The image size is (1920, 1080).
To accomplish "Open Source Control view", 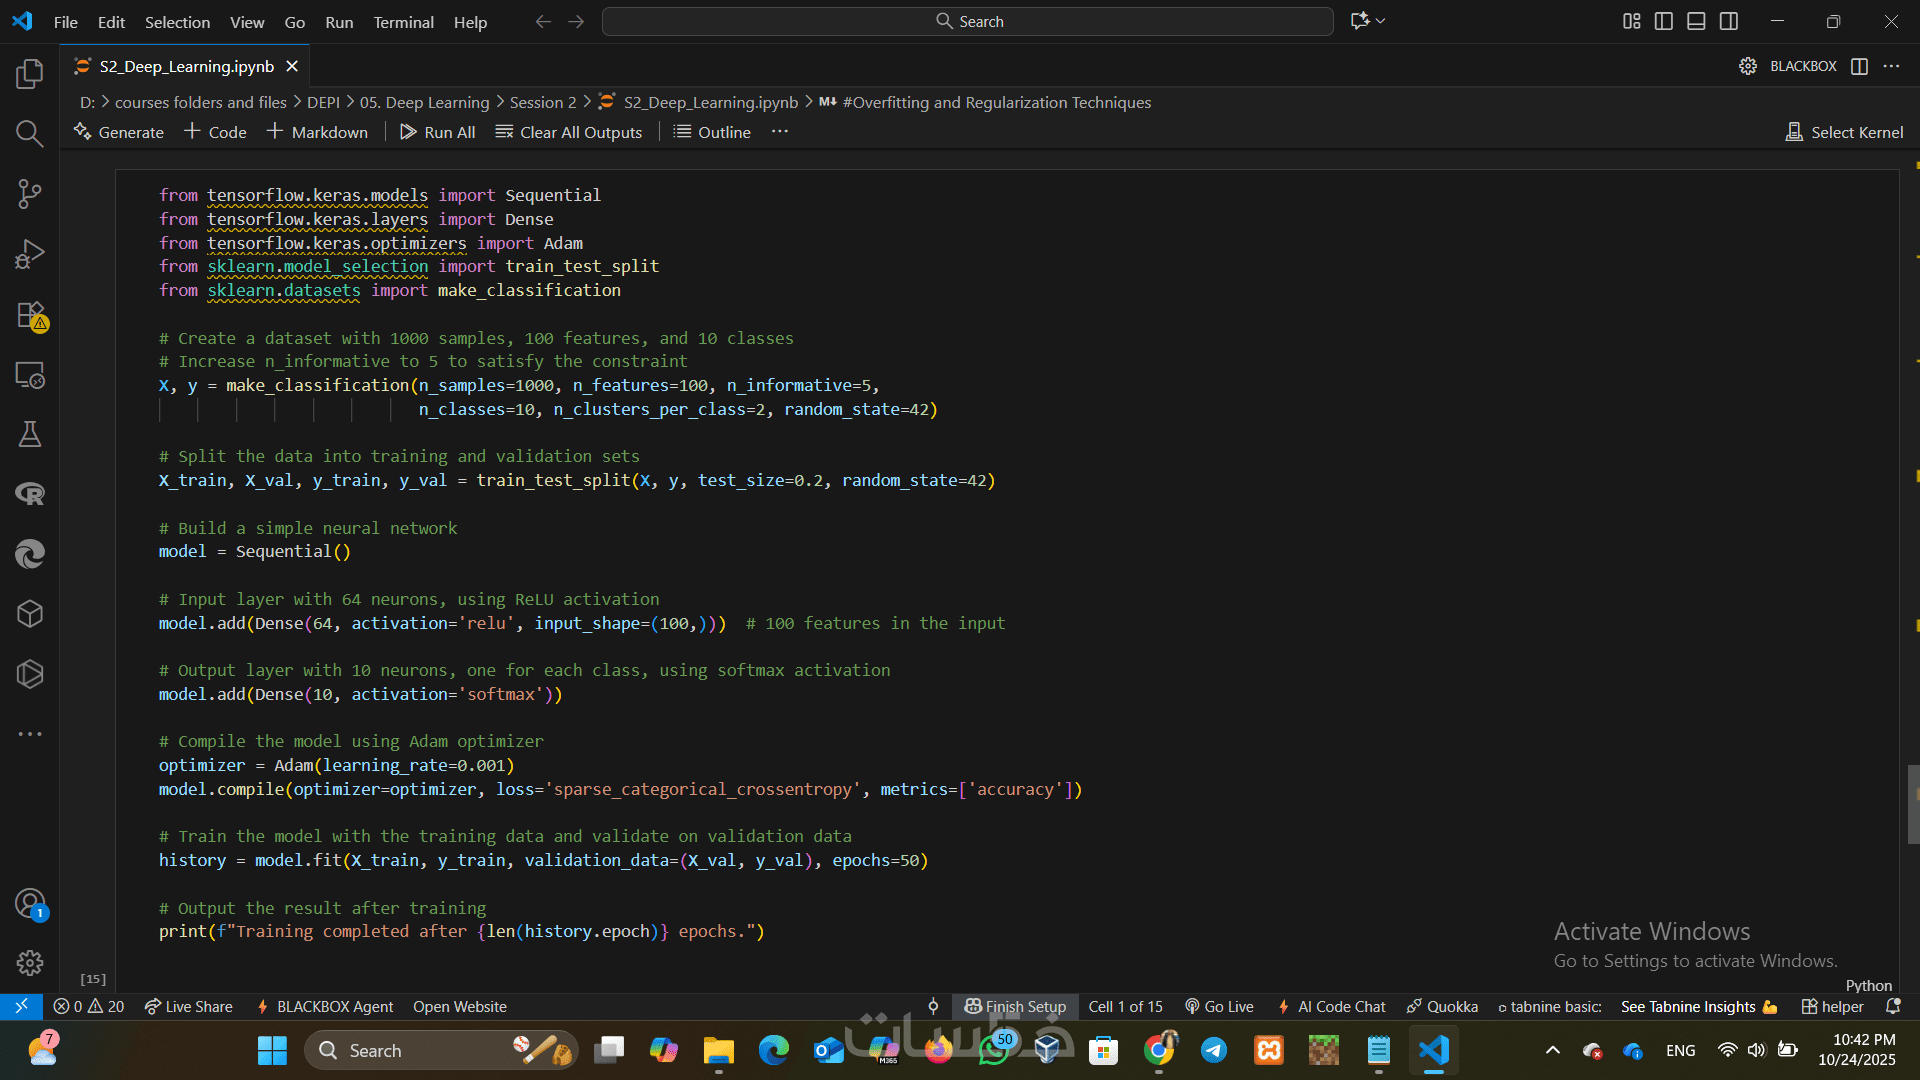I will click(30, 194).
